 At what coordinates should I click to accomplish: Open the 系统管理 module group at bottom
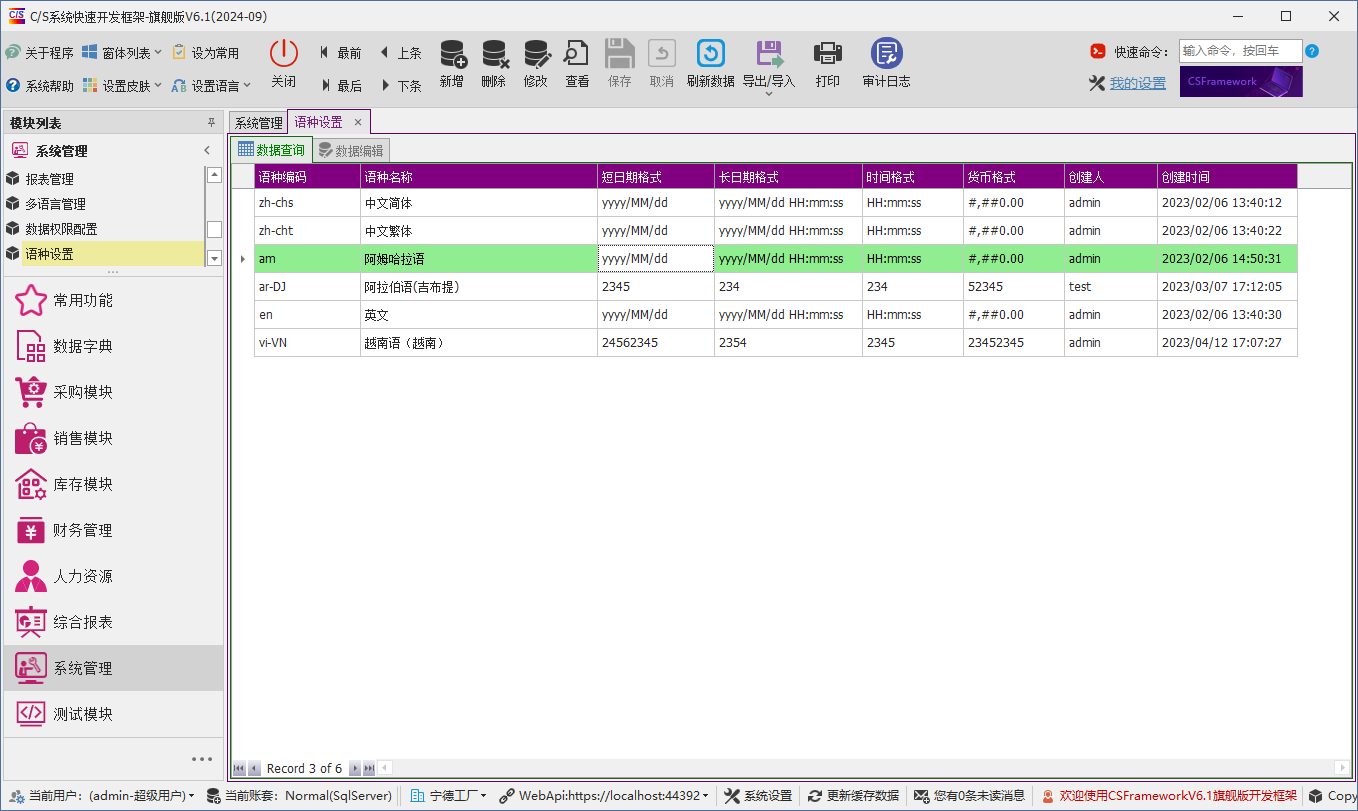tap(113, 668)
